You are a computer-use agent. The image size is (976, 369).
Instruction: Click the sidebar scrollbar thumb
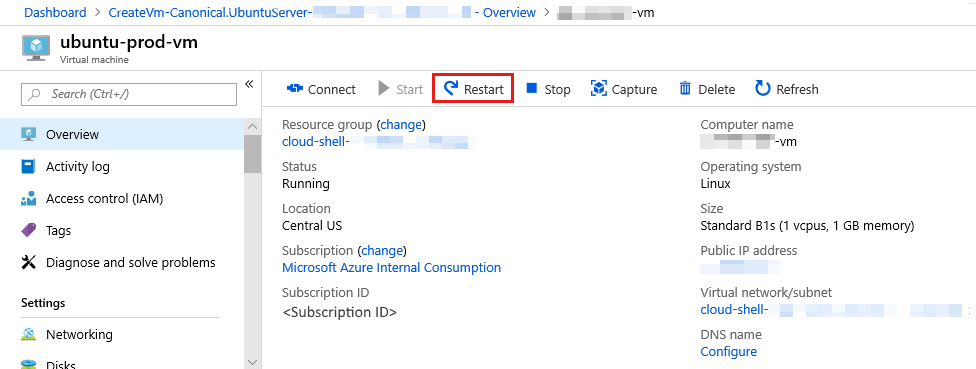(x=252, y=153)
